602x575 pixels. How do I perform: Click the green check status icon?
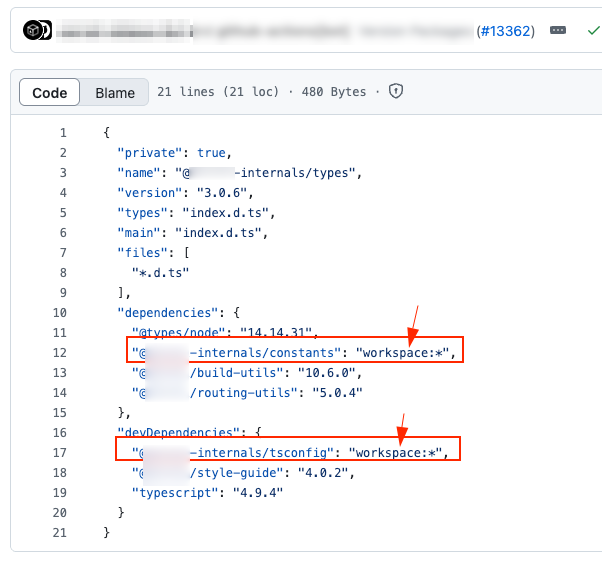coord(593,31)
